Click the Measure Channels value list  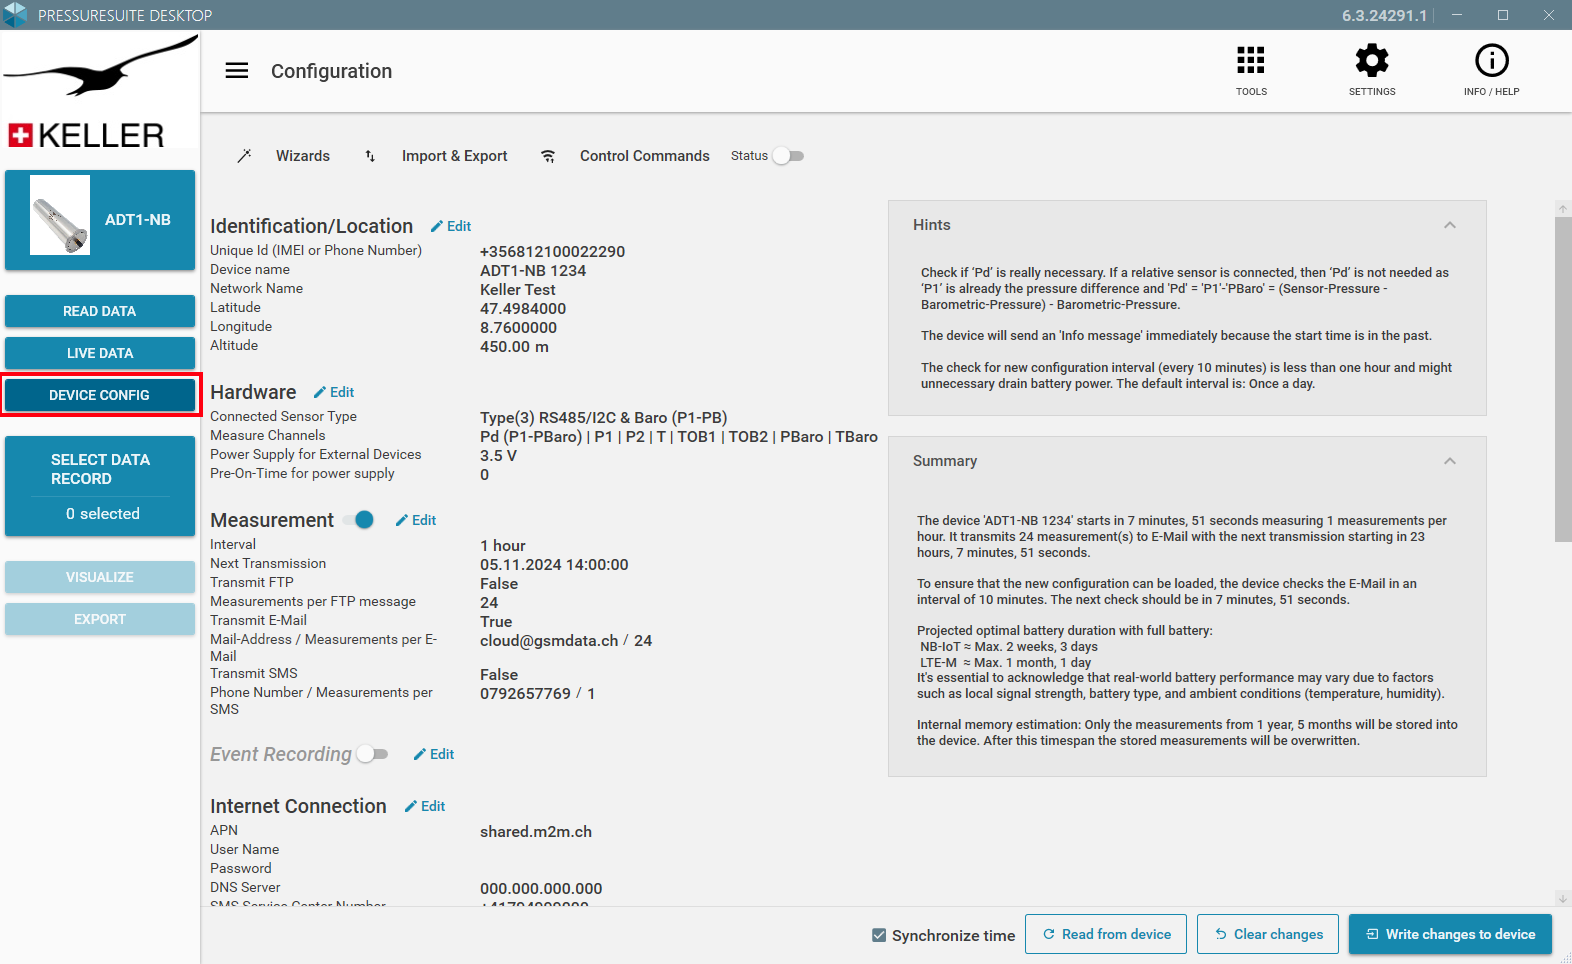click(x=679, y=437)
